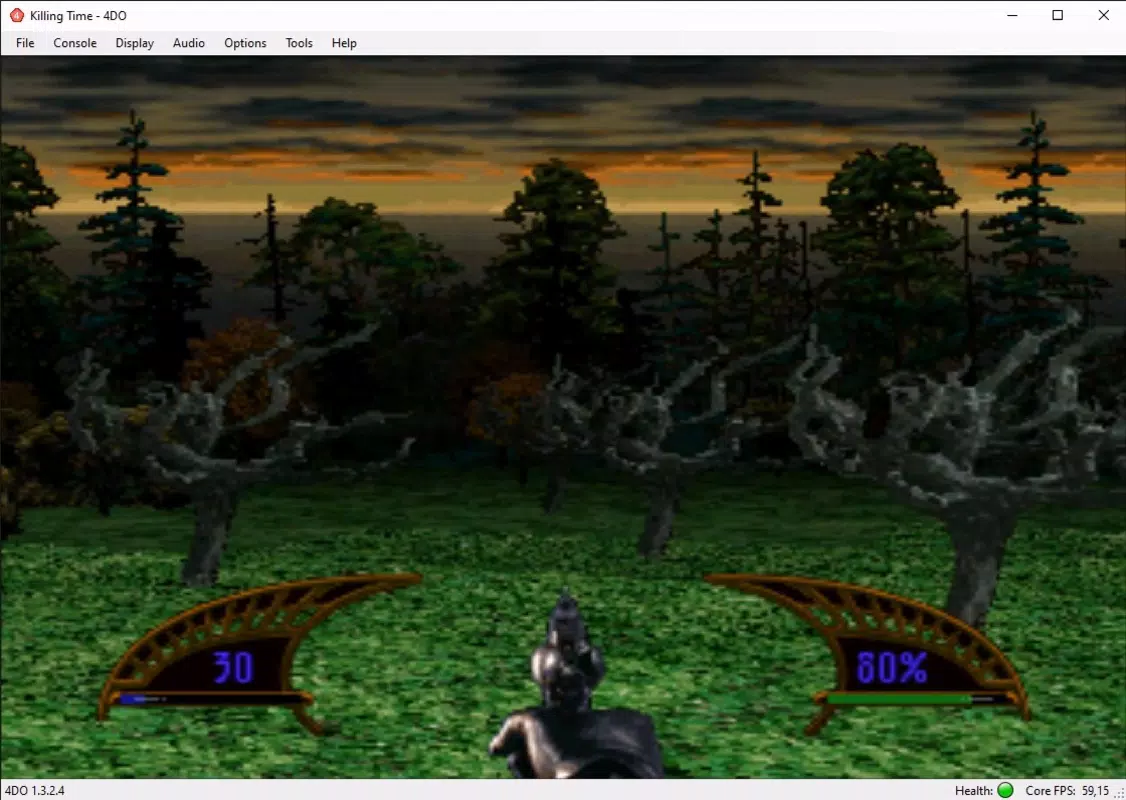The width and height of the screenshot is (1126, 800).
Task: Click the green health bar in HUD
Action: 899,698
